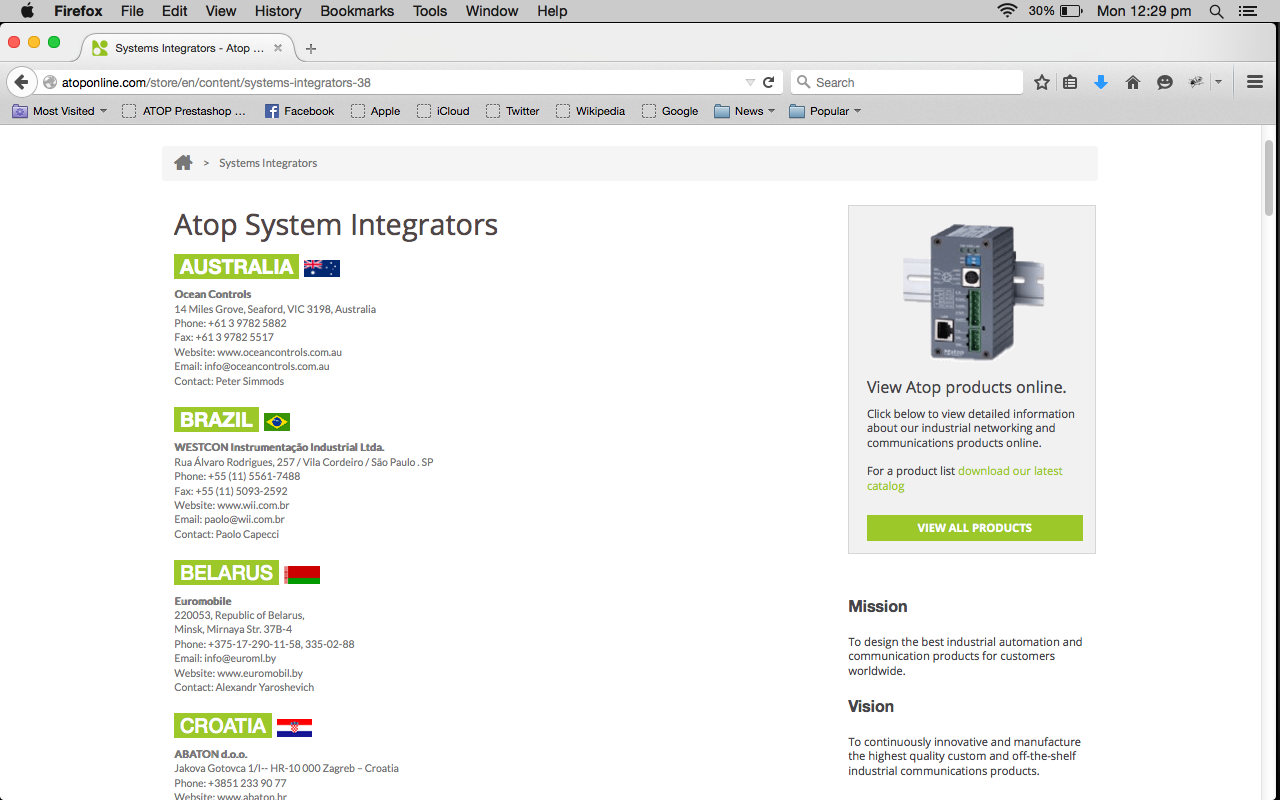Open the Google bookmark
Screen dimensions: 1280x800
(670, 111)
